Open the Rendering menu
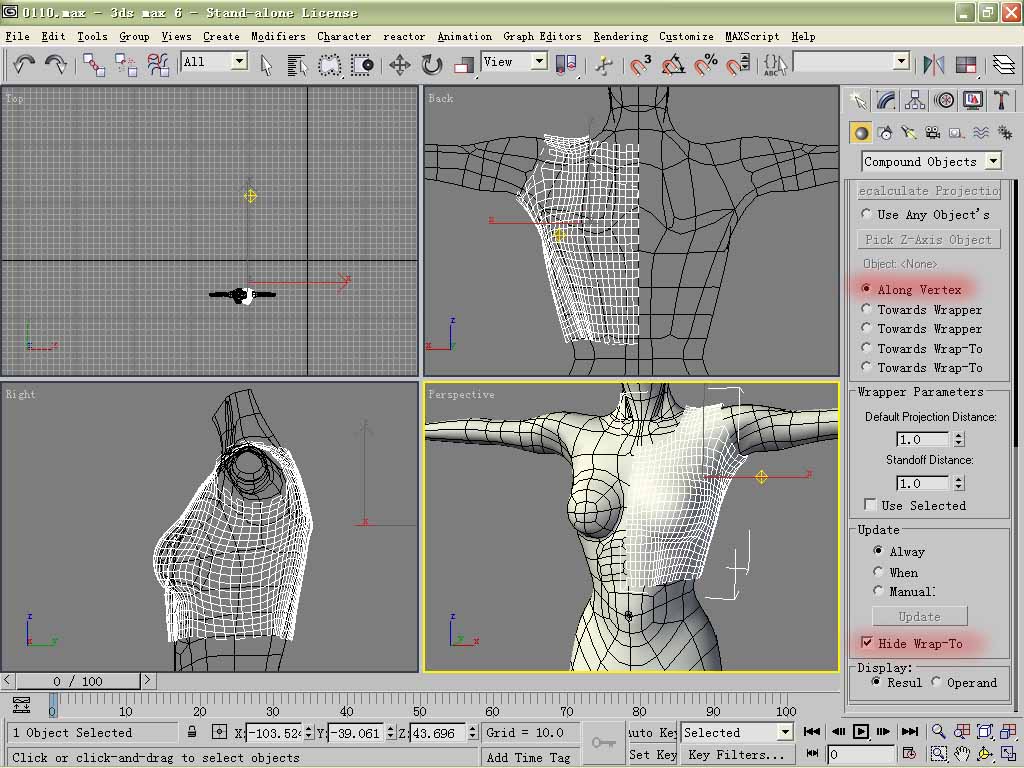This screenshot has height=768, width=1024. pos(620,36)
